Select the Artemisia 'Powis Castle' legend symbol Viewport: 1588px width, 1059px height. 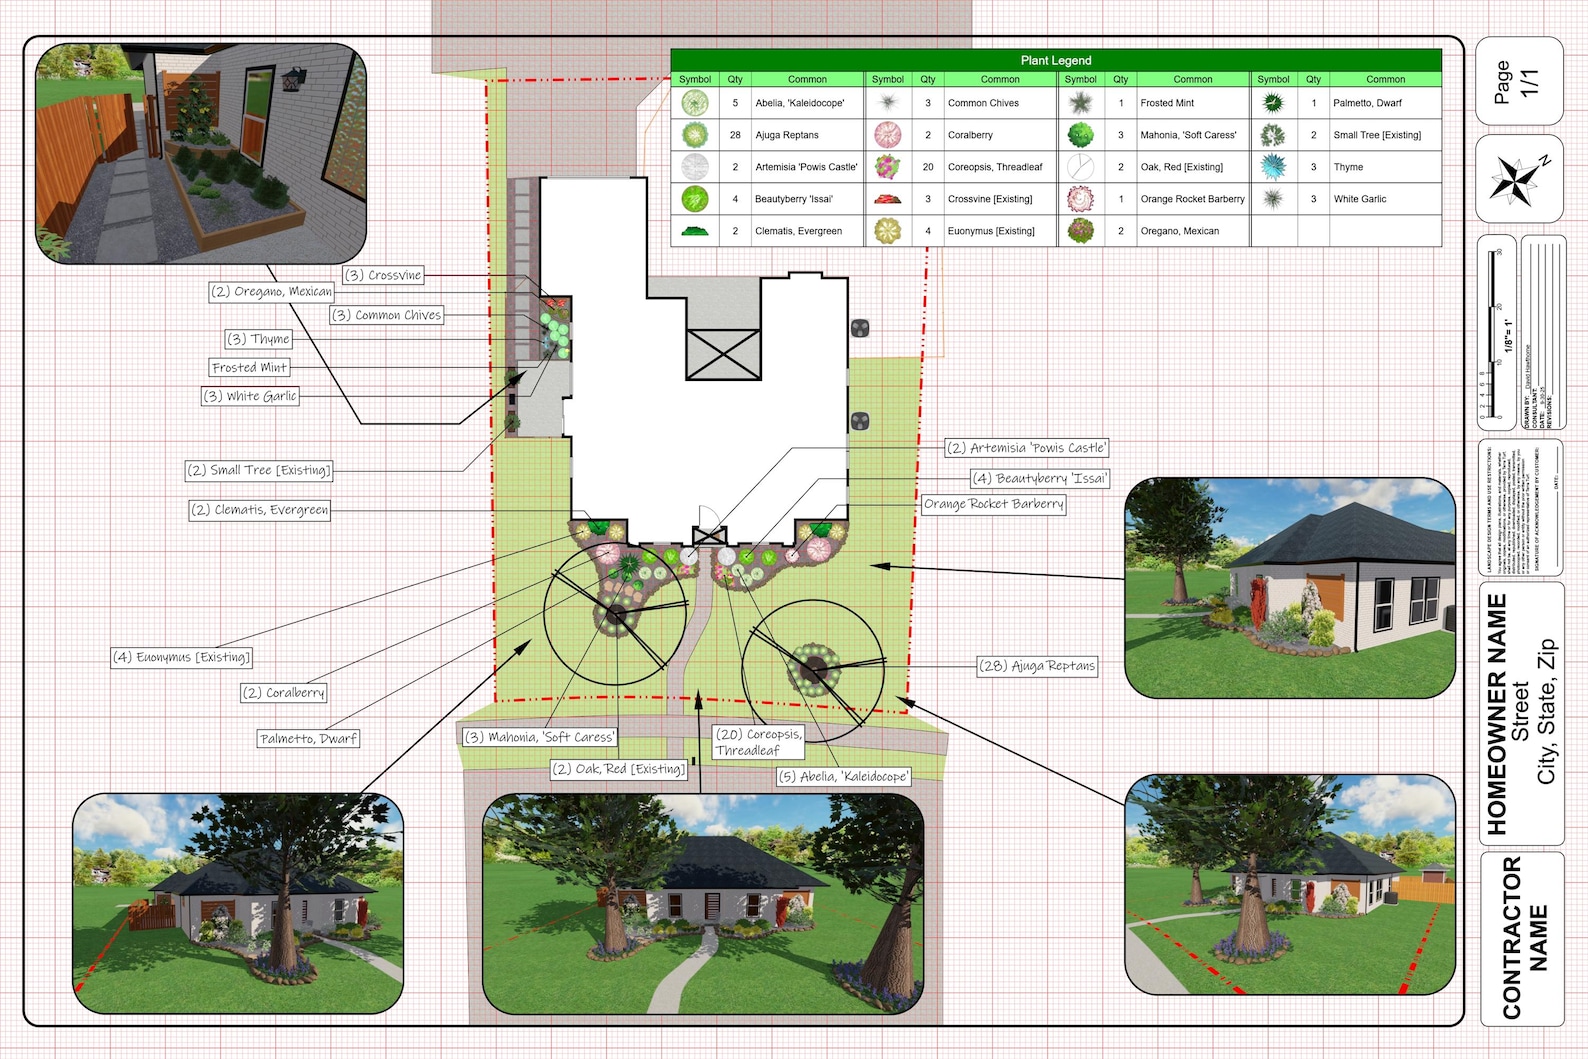tap(695, 167)
